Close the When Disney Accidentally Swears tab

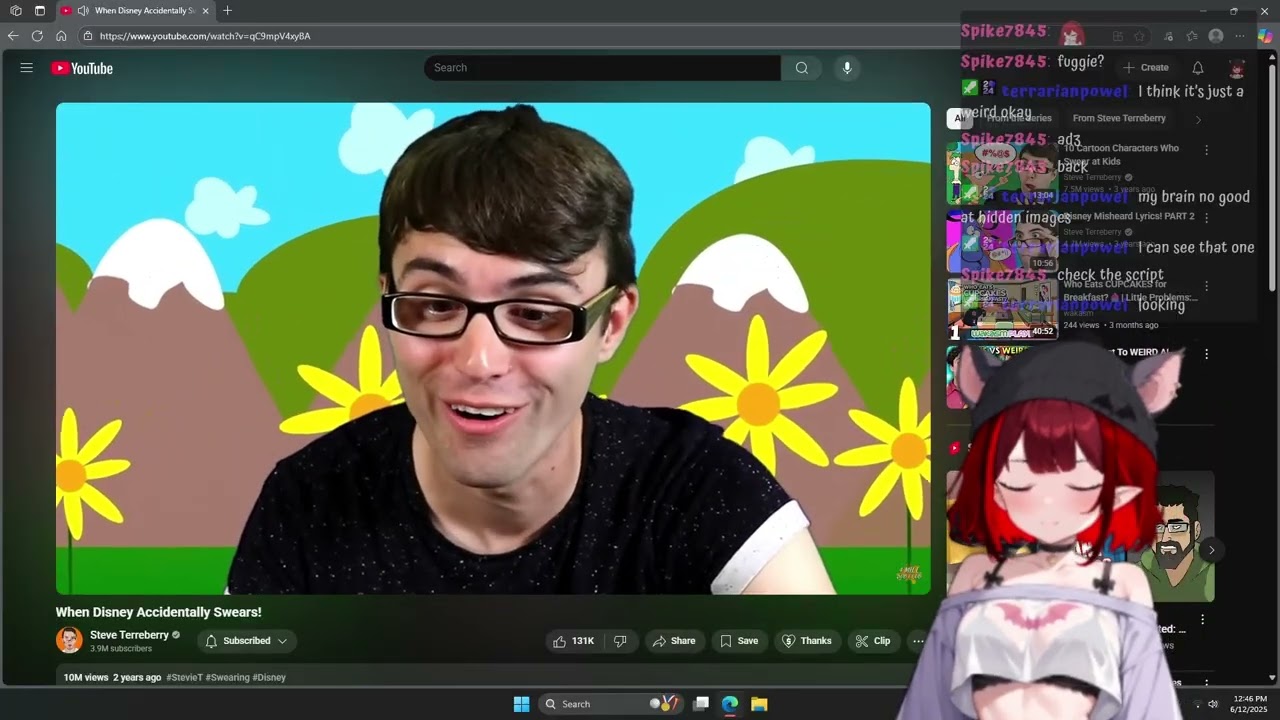point(206,11)
